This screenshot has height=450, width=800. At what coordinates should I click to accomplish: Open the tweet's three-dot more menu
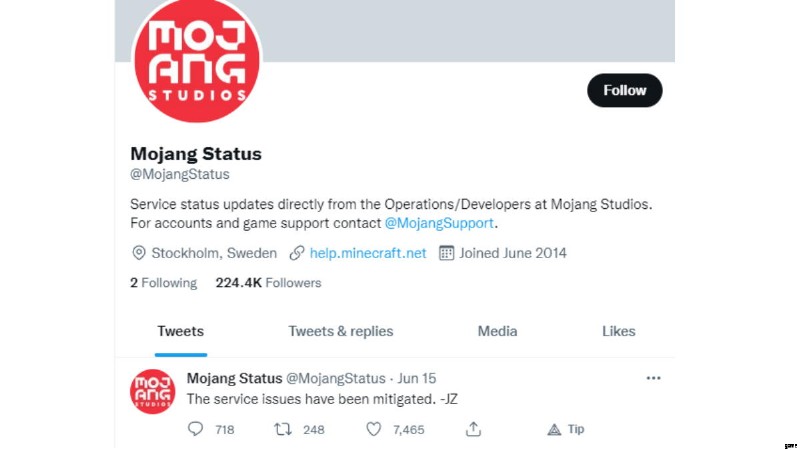(x=653, y=378)
